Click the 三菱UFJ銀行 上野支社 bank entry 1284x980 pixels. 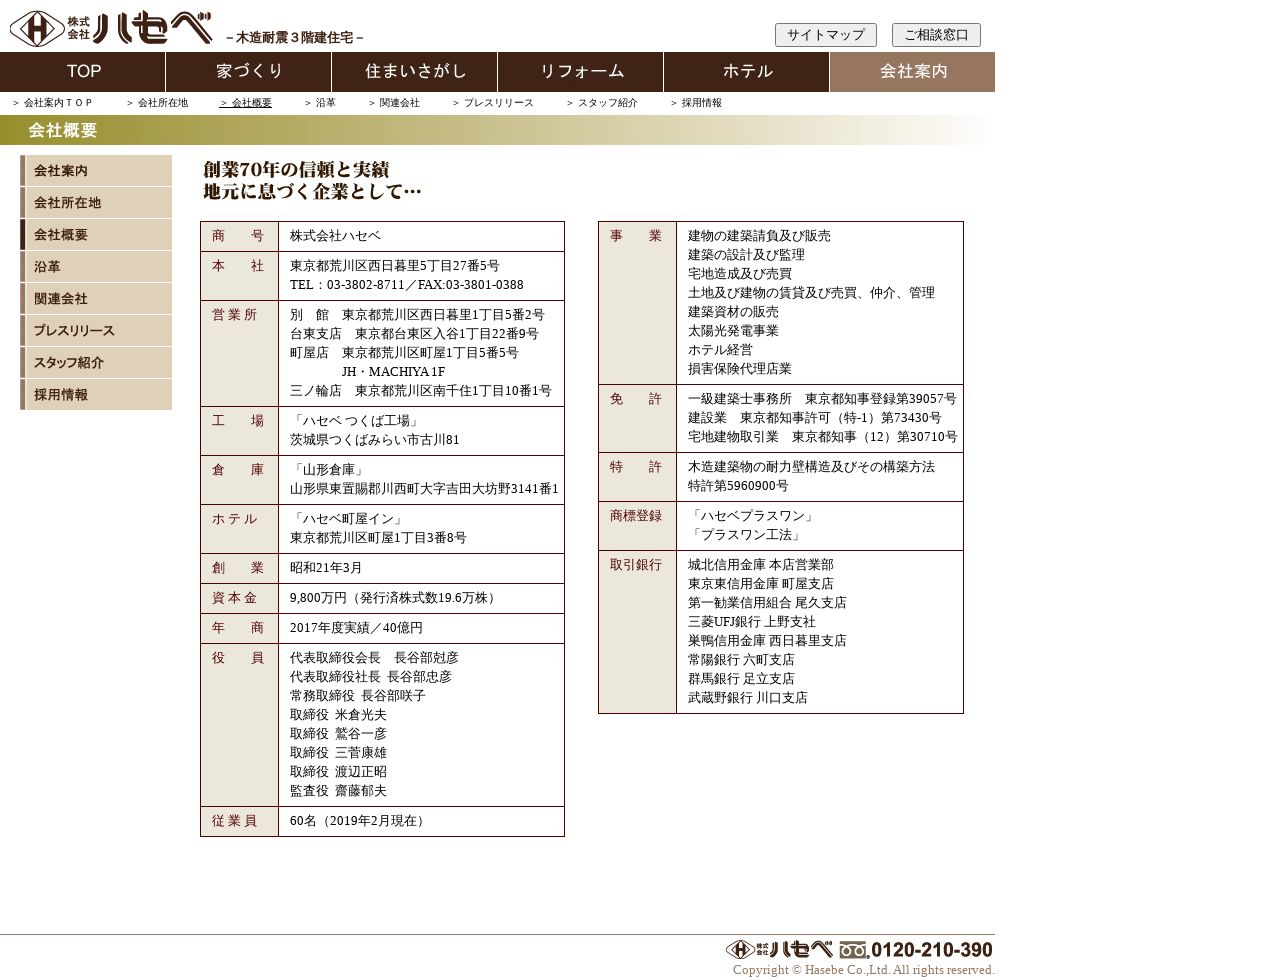(x=752, y=622)
